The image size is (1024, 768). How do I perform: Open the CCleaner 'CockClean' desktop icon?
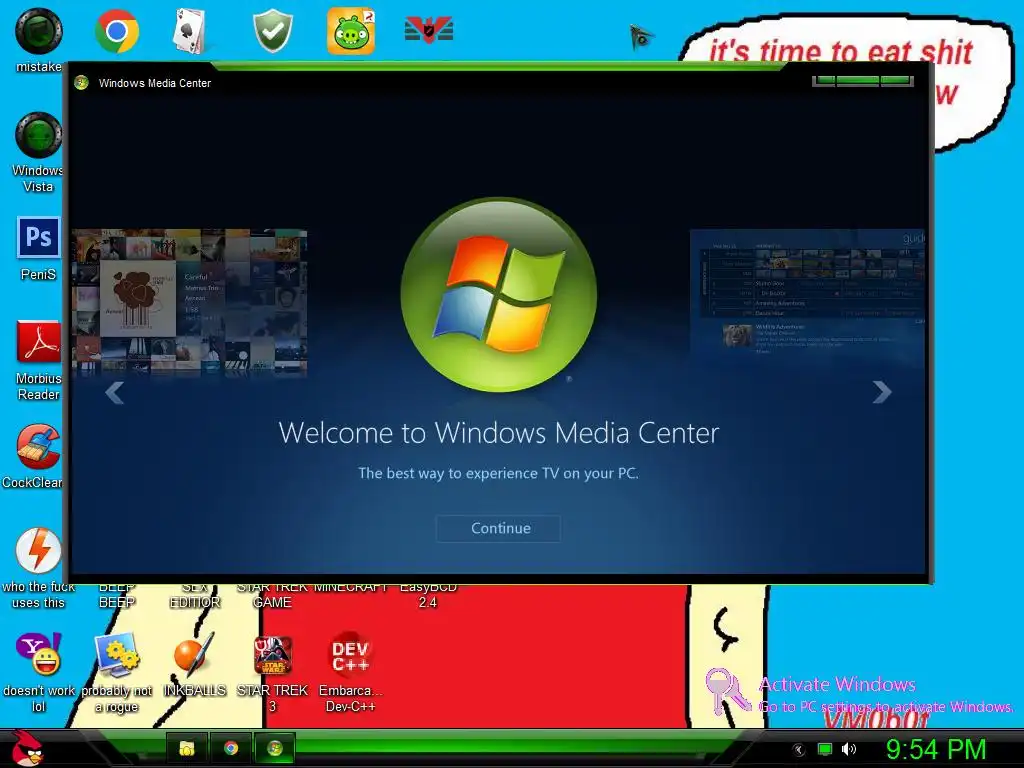34,456
